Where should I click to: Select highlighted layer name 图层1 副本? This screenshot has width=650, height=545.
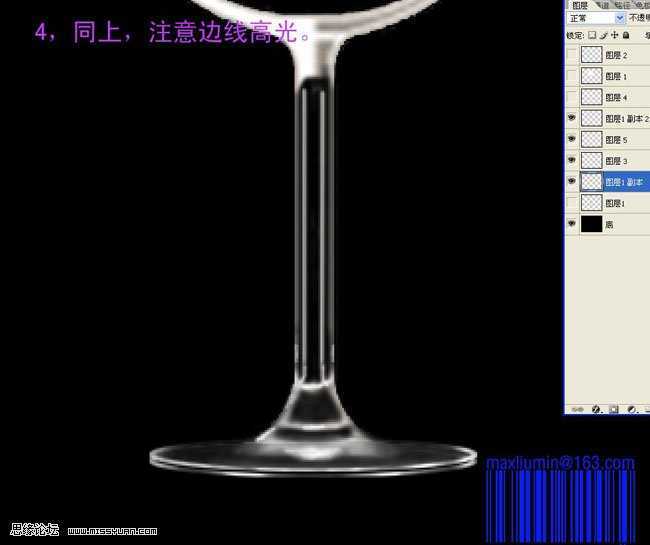point(624,182)
